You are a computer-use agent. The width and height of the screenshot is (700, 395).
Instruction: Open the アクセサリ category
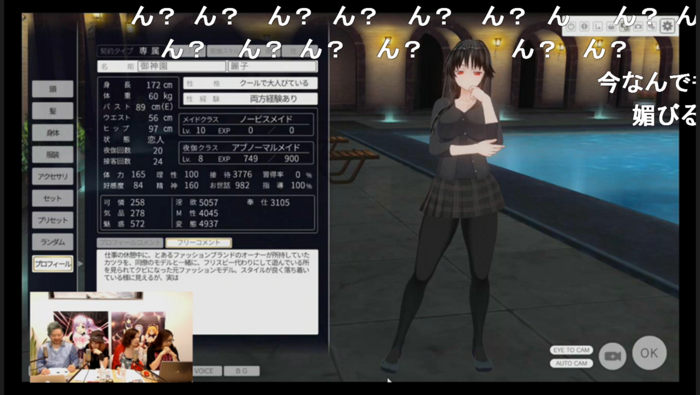[x=53, y=176]
